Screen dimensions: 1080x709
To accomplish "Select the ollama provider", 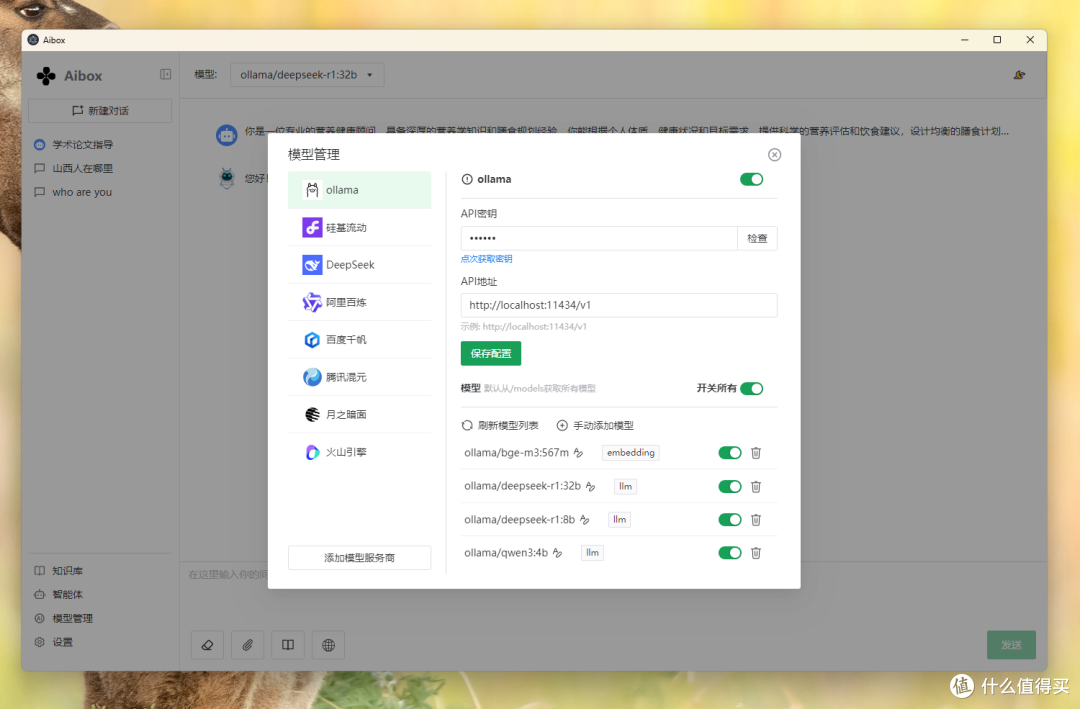I will coord(360,190).
